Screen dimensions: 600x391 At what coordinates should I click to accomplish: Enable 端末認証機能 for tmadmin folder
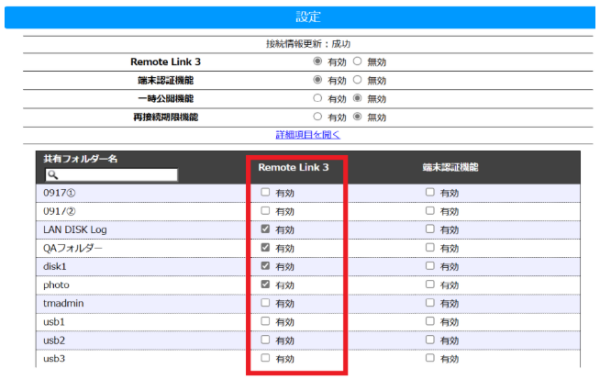430,303
